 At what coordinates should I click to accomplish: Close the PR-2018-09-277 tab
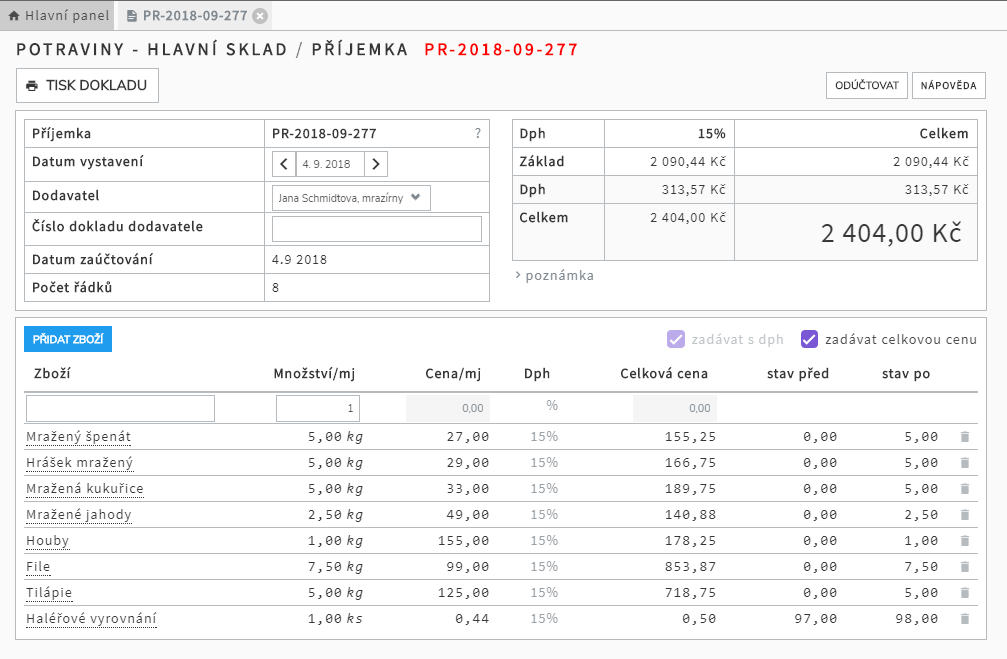260,16
